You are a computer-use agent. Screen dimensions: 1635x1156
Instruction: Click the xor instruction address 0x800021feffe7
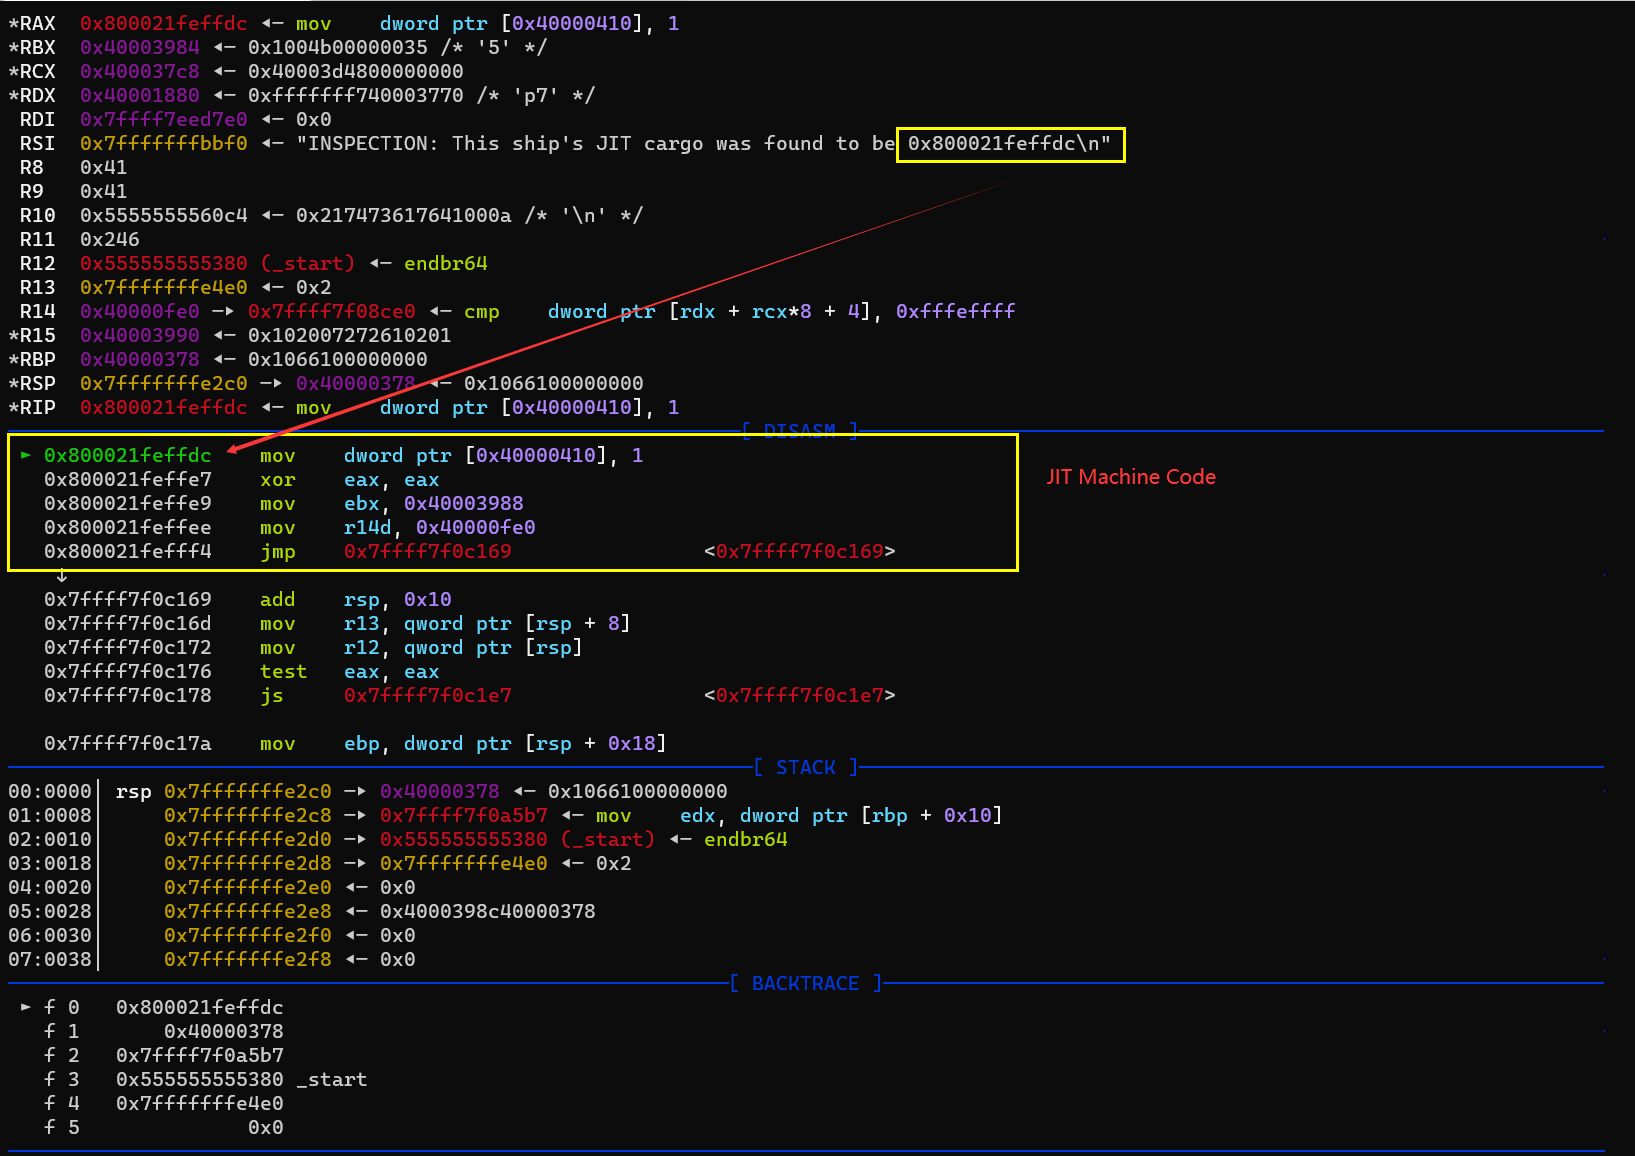(x=128, y=479)
